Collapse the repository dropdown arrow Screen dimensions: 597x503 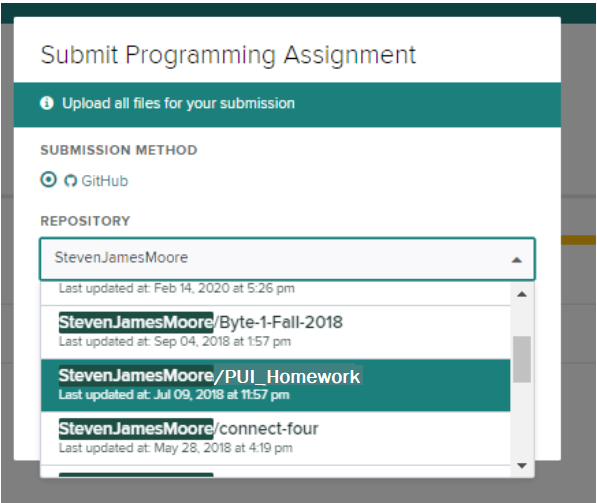[x=517, y=260]
